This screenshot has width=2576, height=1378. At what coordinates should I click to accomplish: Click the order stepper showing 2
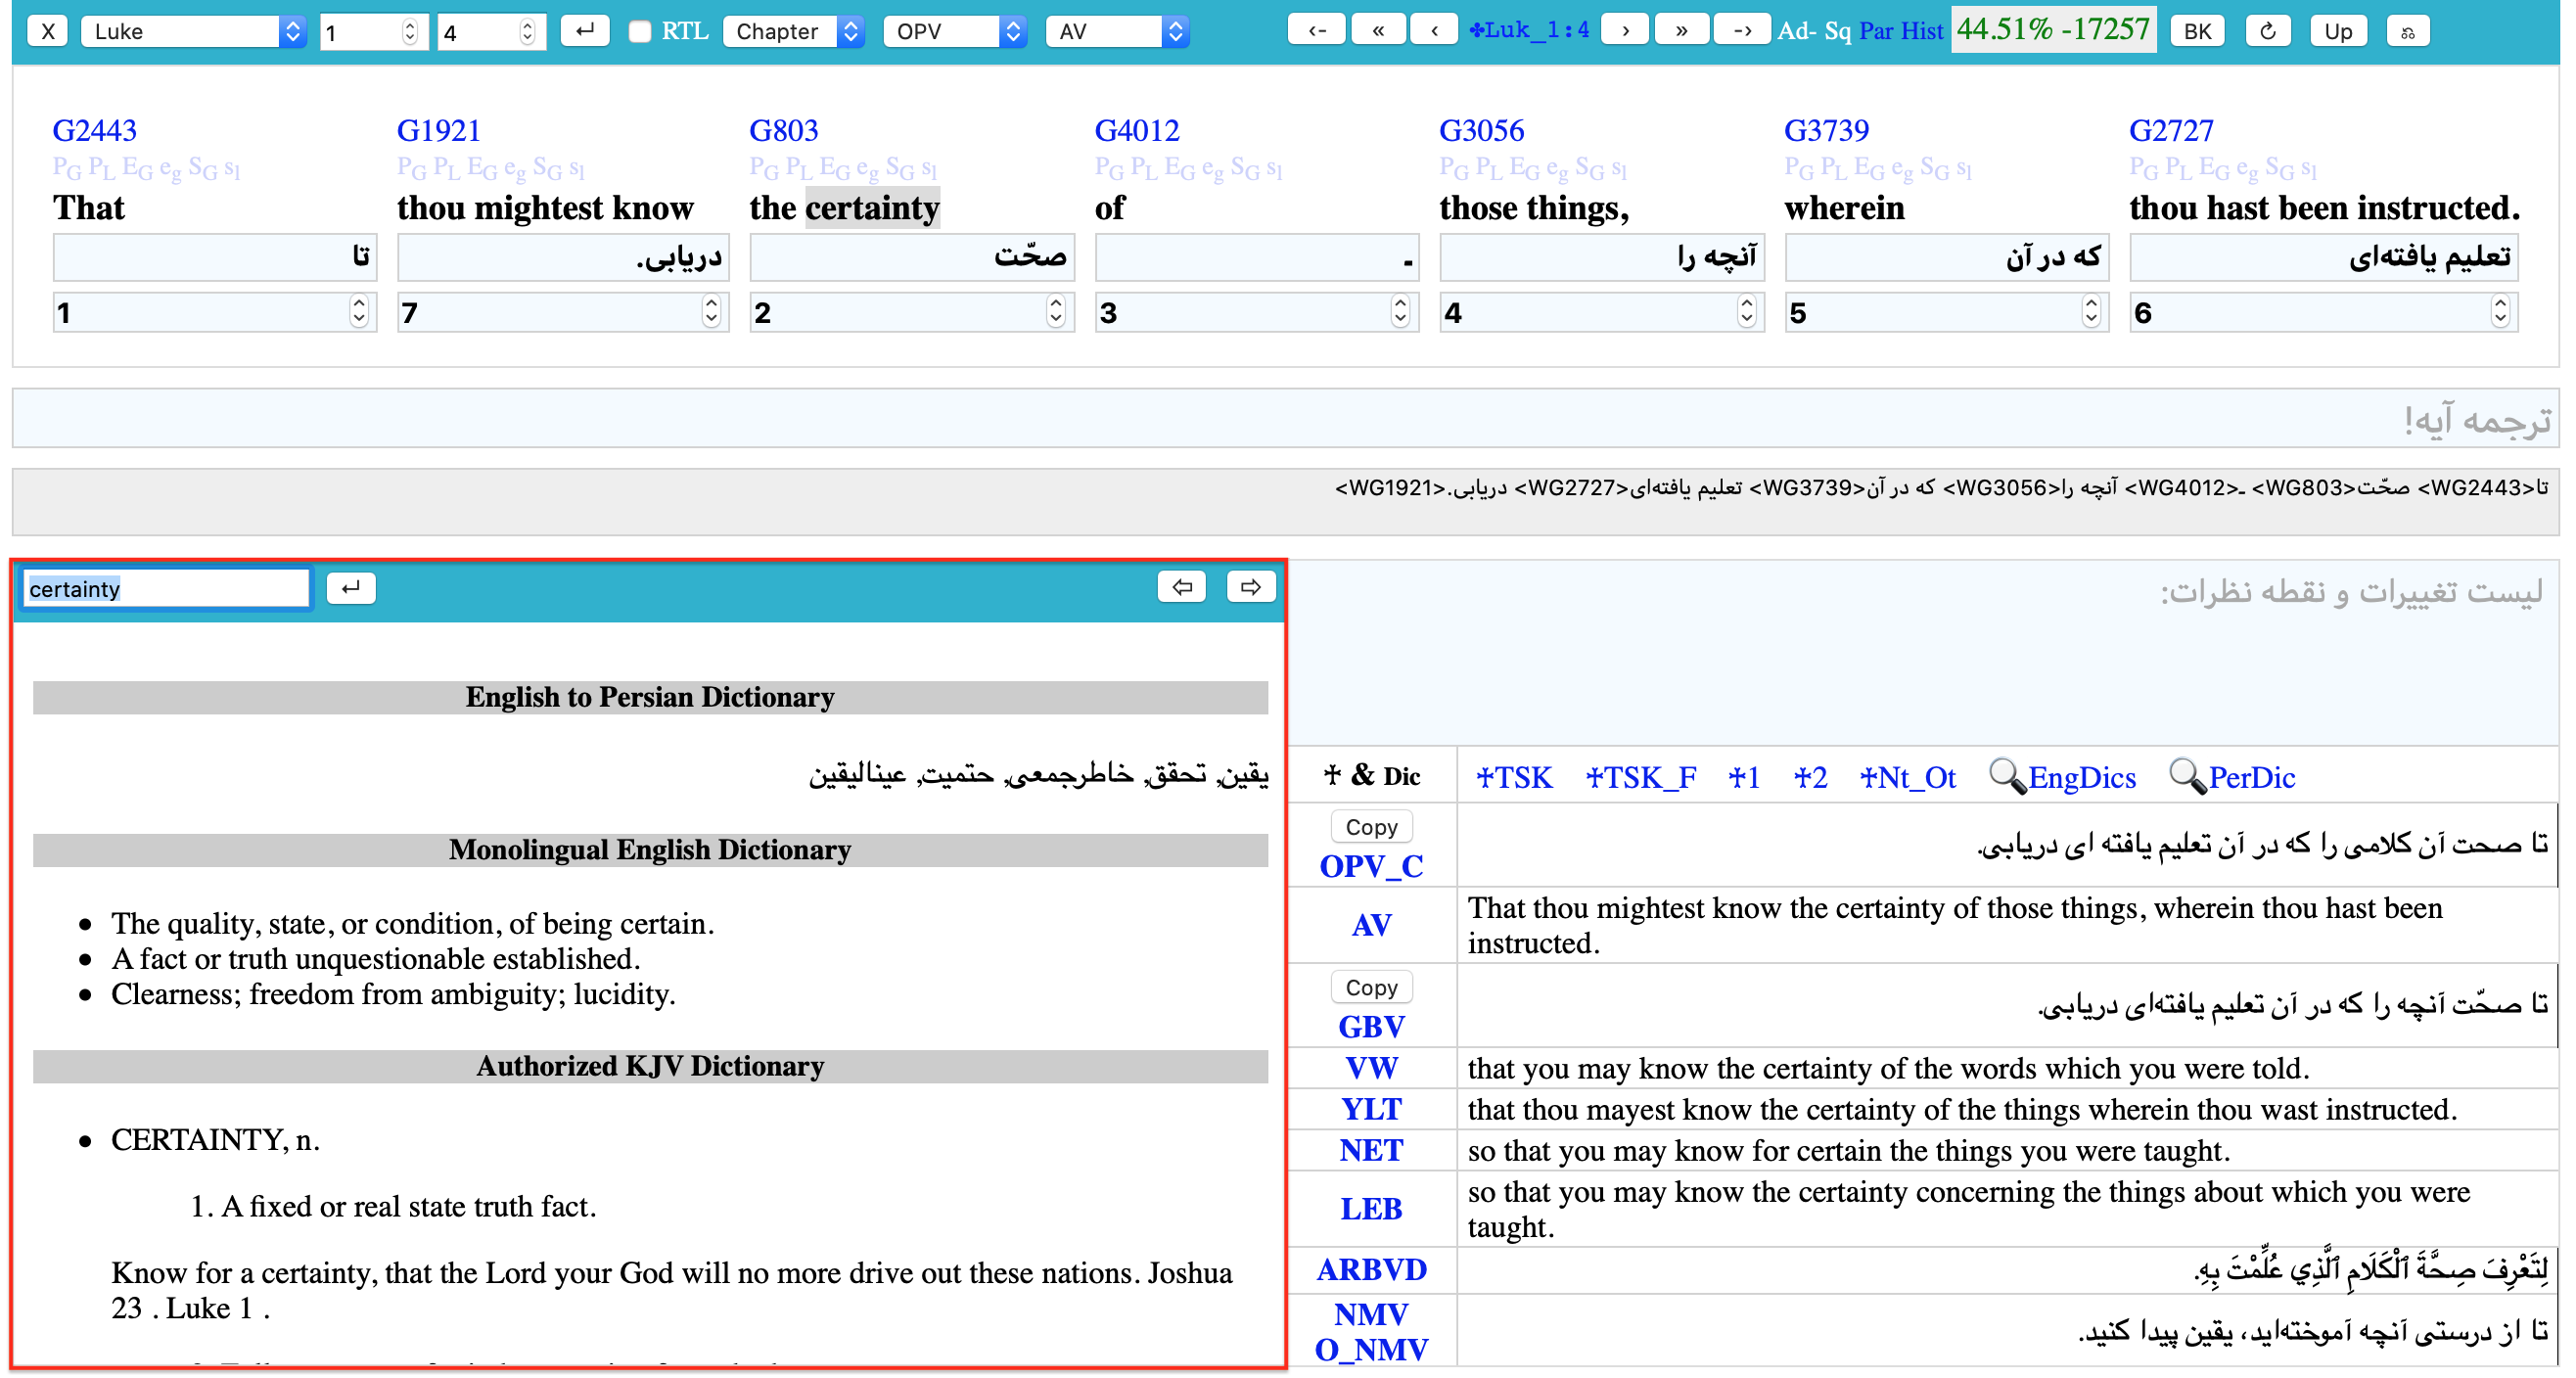[911, 313]
